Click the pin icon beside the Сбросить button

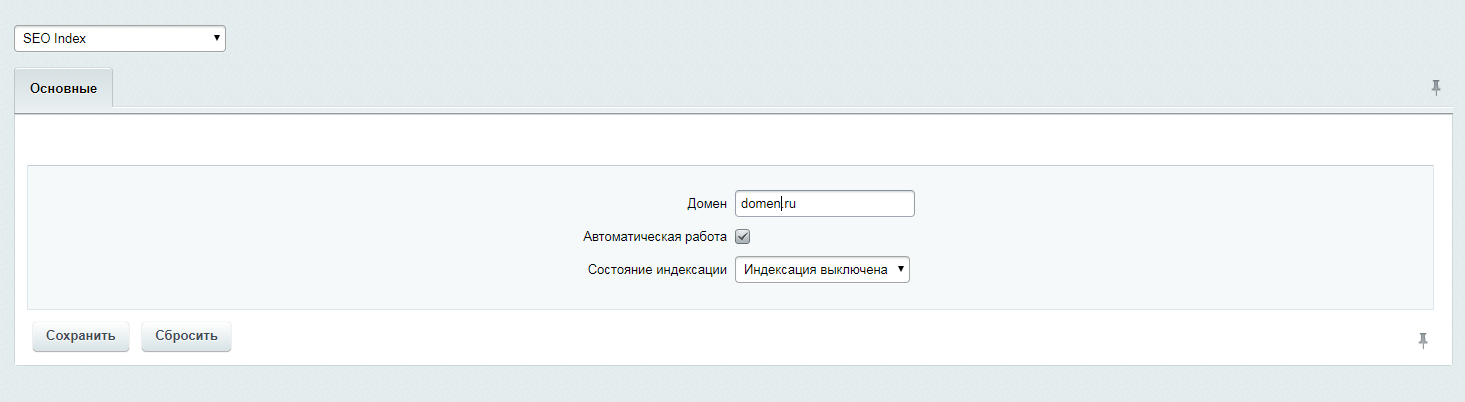point(1423,341)
